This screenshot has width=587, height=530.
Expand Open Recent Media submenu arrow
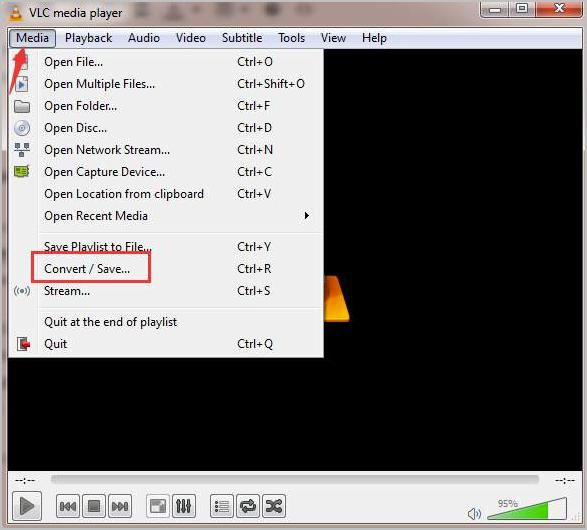coord(307,216)
